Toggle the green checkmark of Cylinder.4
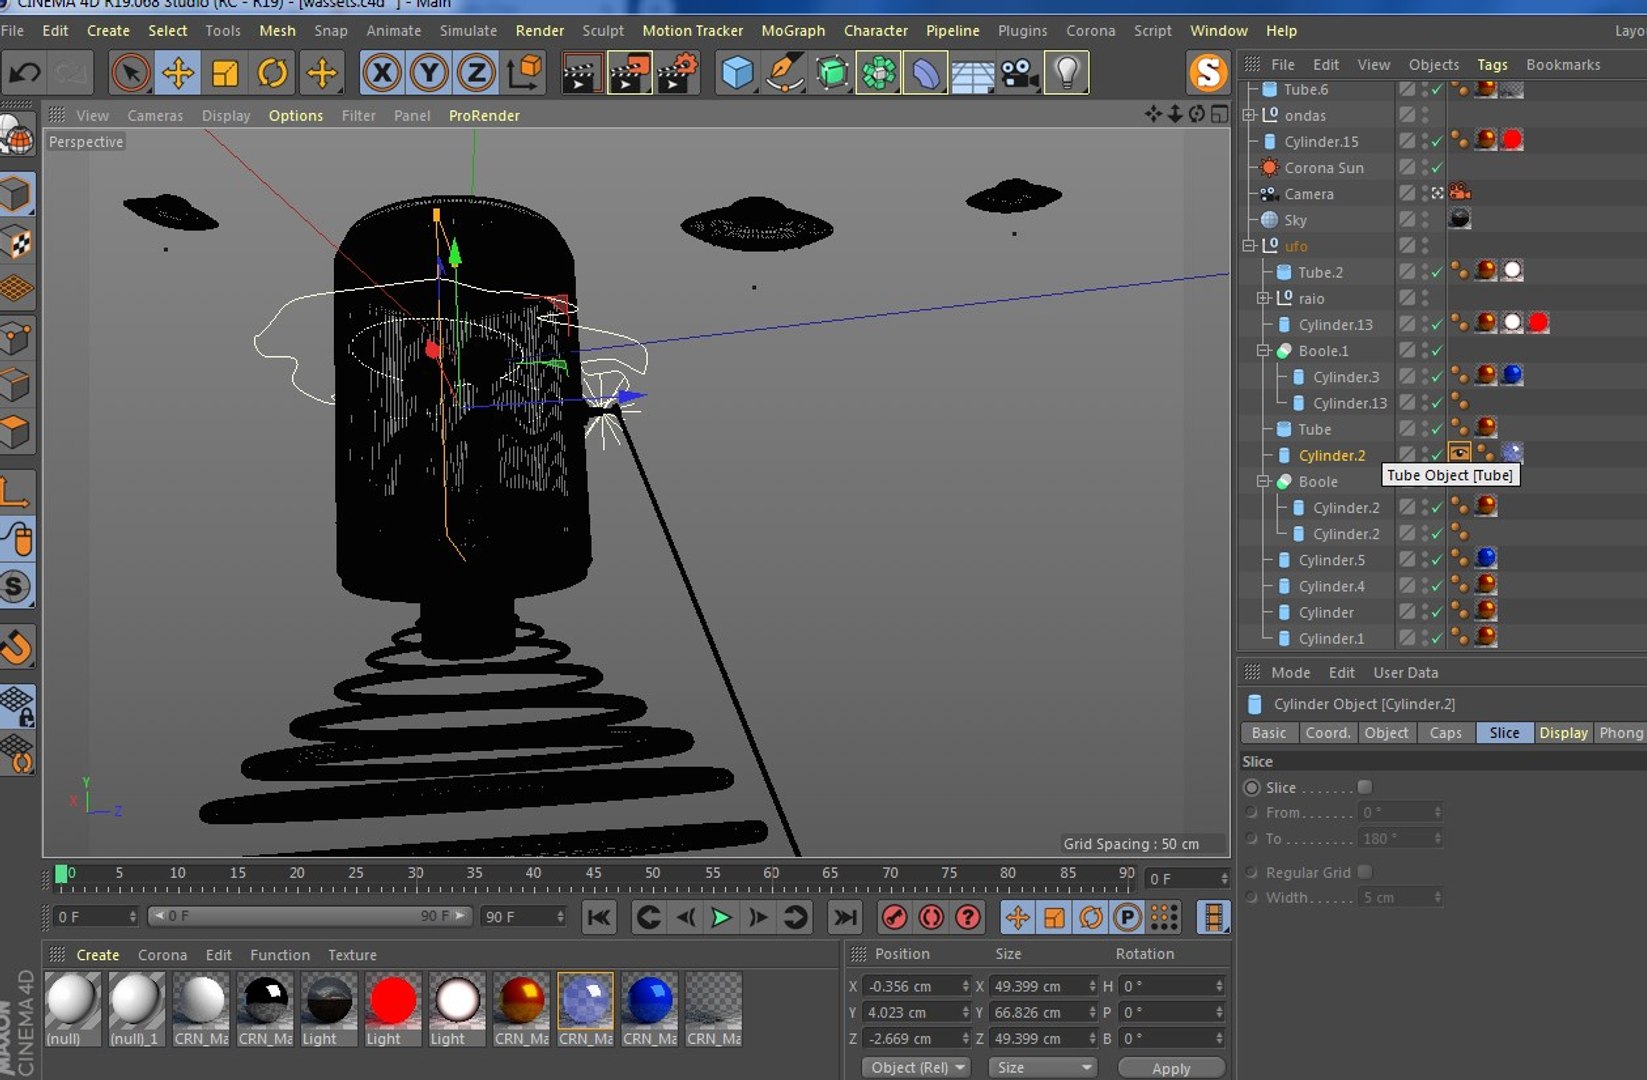The width and height of the screenshot is (1647, 1080). point(1437,586)
